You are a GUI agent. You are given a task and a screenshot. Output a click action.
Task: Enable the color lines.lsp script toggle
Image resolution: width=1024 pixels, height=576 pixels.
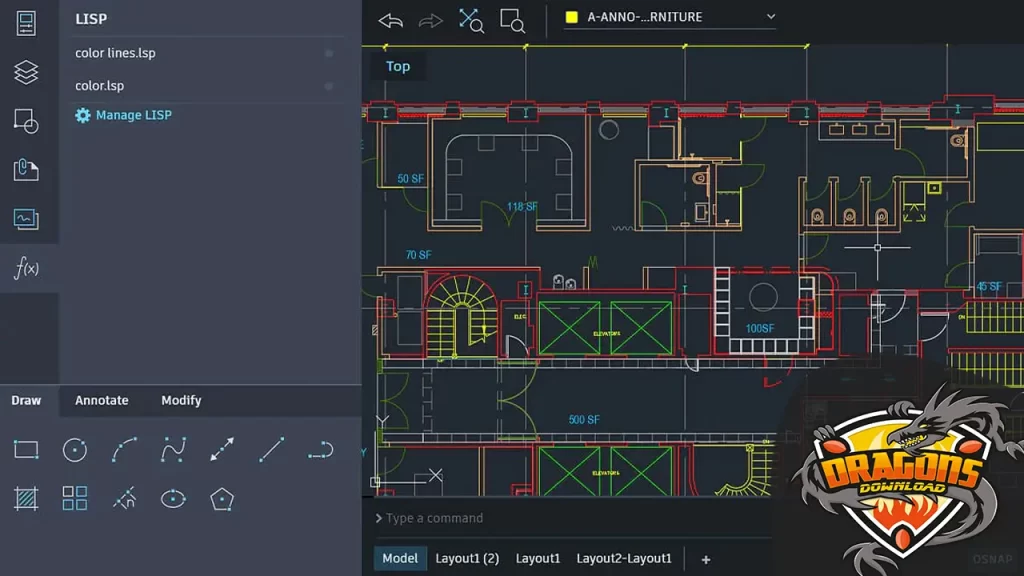(329, 53)
